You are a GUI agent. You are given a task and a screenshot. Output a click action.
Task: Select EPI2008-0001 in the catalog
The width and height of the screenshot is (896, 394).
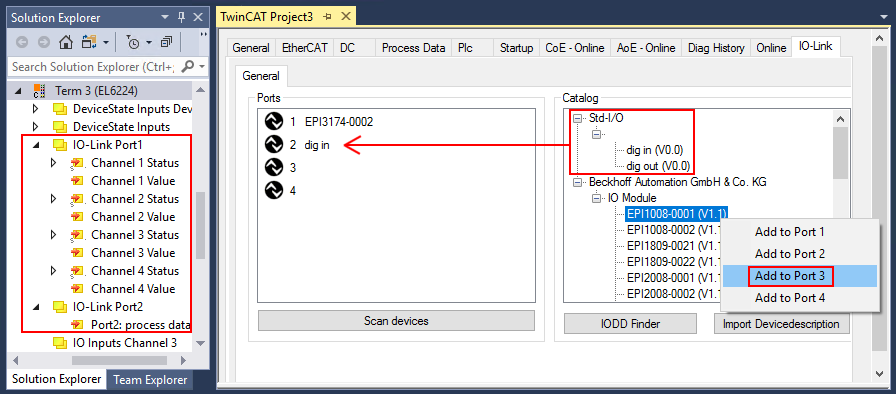pos(672,278)
